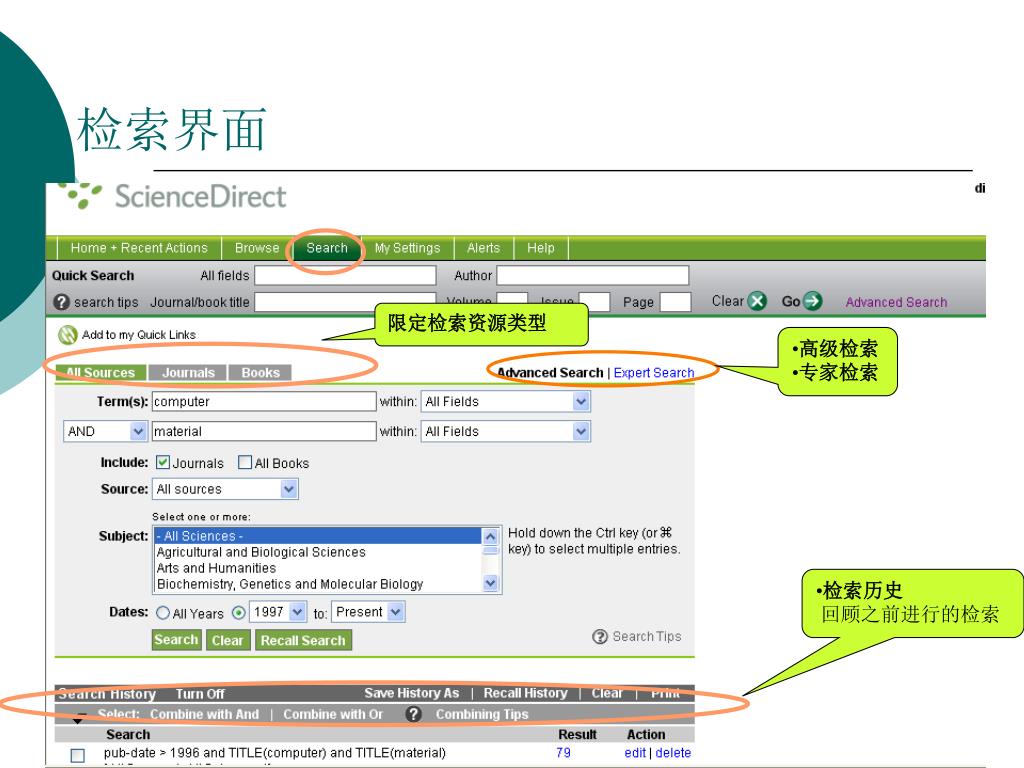The width and height of the screenshot is (1024, 768).
Task: Check the box for the pub-date > 1996 search row
Action: click(x=78, y=755)
